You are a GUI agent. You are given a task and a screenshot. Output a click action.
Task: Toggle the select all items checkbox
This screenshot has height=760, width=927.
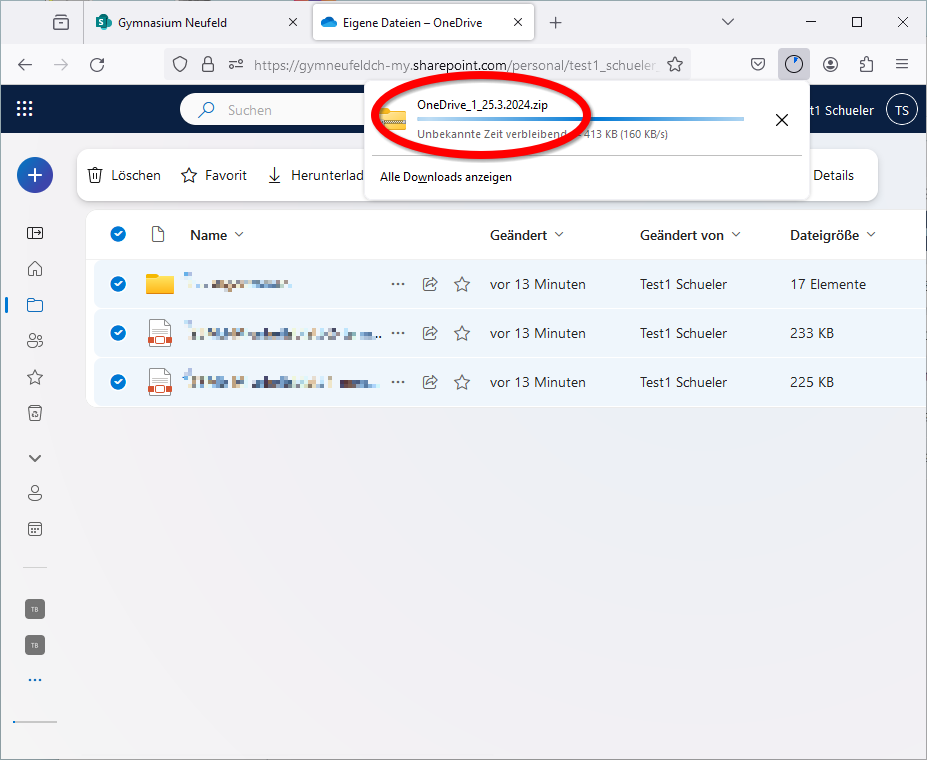click(118, 235)
